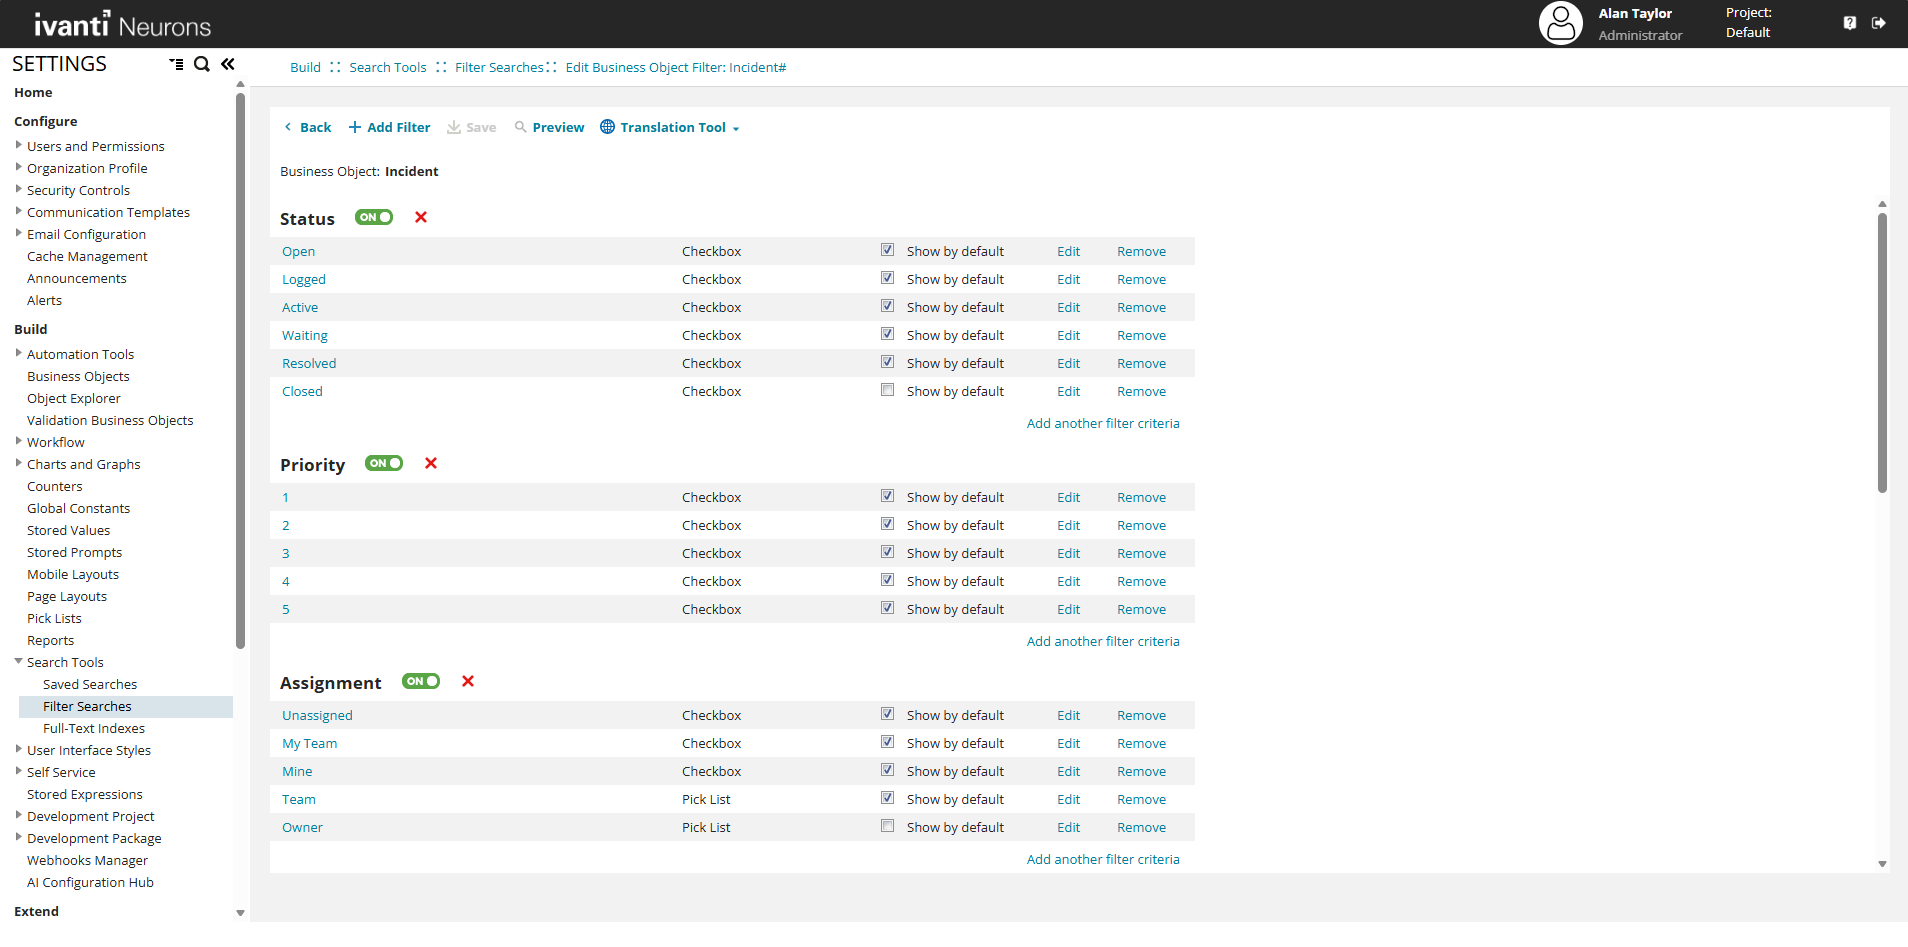Click Filter Searches breadcrumb link
The width and height of the screenshot is (1908, 947).
(499, 68)
